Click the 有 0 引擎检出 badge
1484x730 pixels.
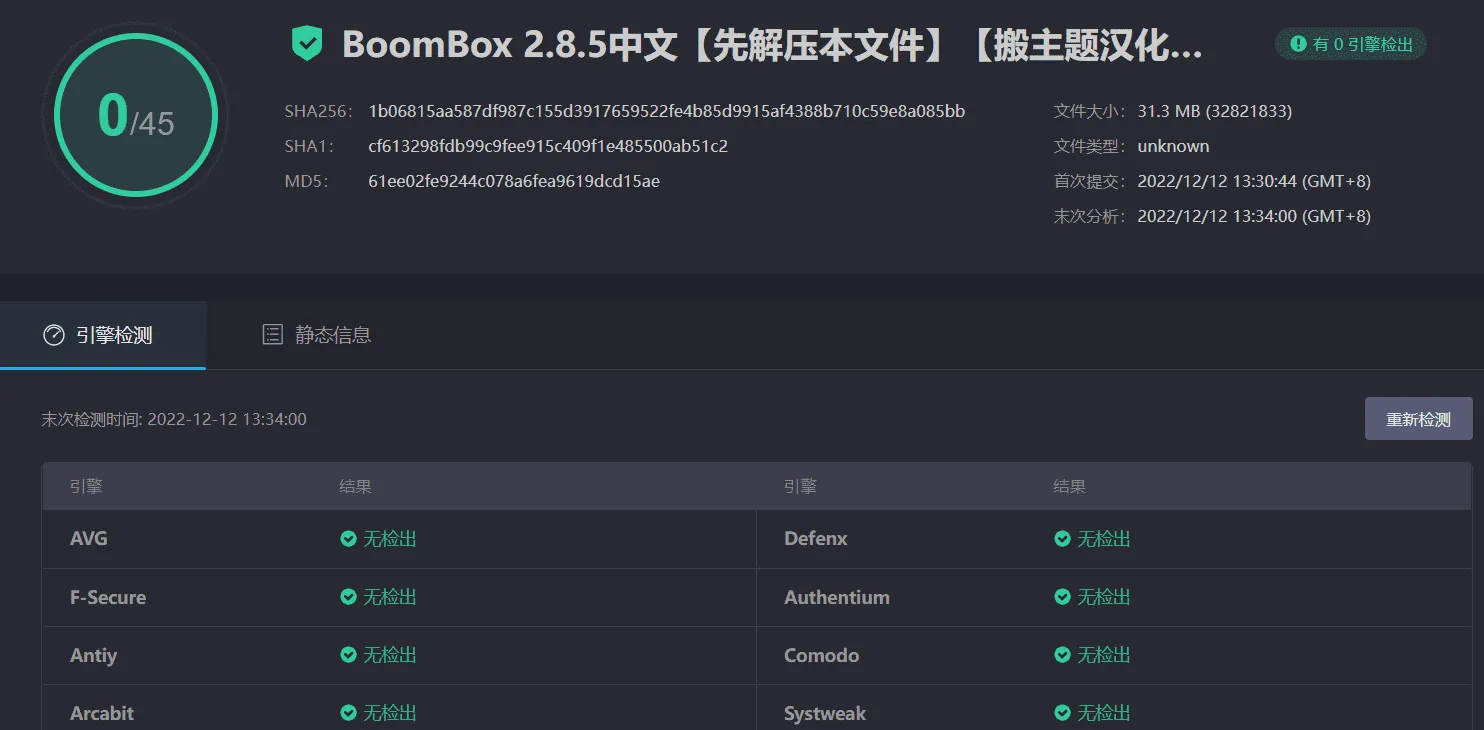coord(1351,44)
